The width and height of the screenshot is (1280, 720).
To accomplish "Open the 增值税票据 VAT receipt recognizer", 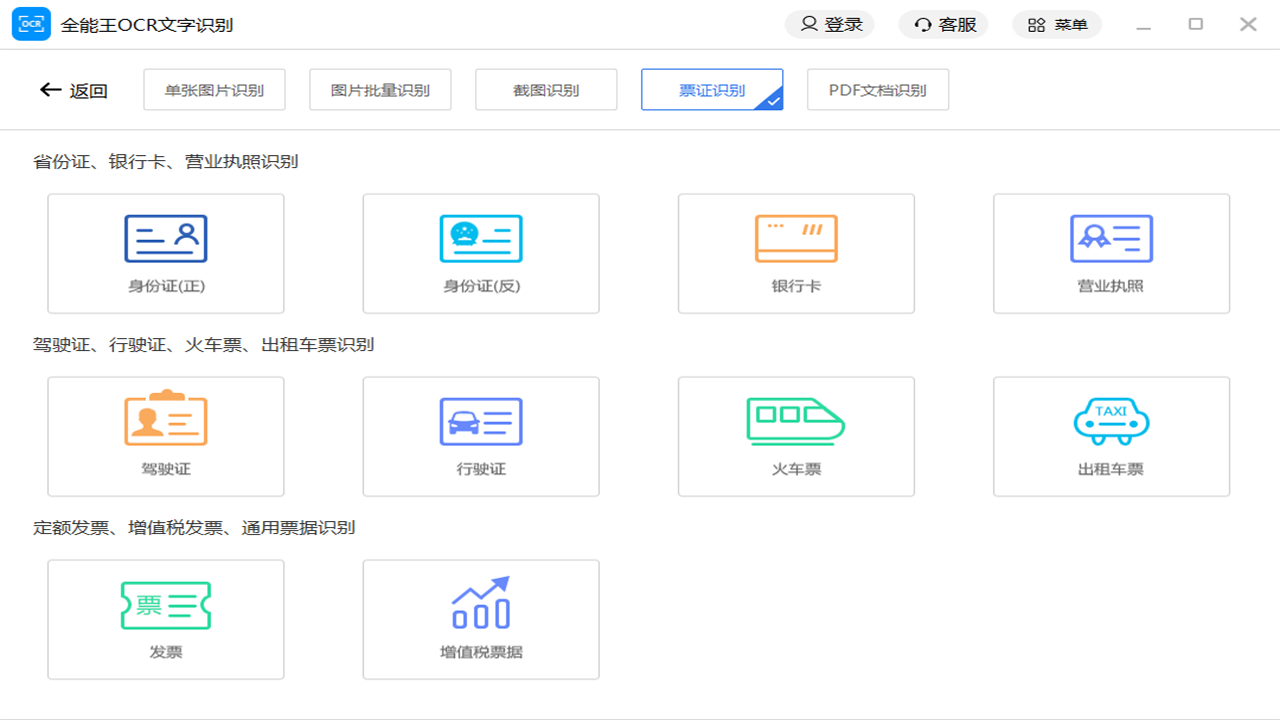I will 481,619.
